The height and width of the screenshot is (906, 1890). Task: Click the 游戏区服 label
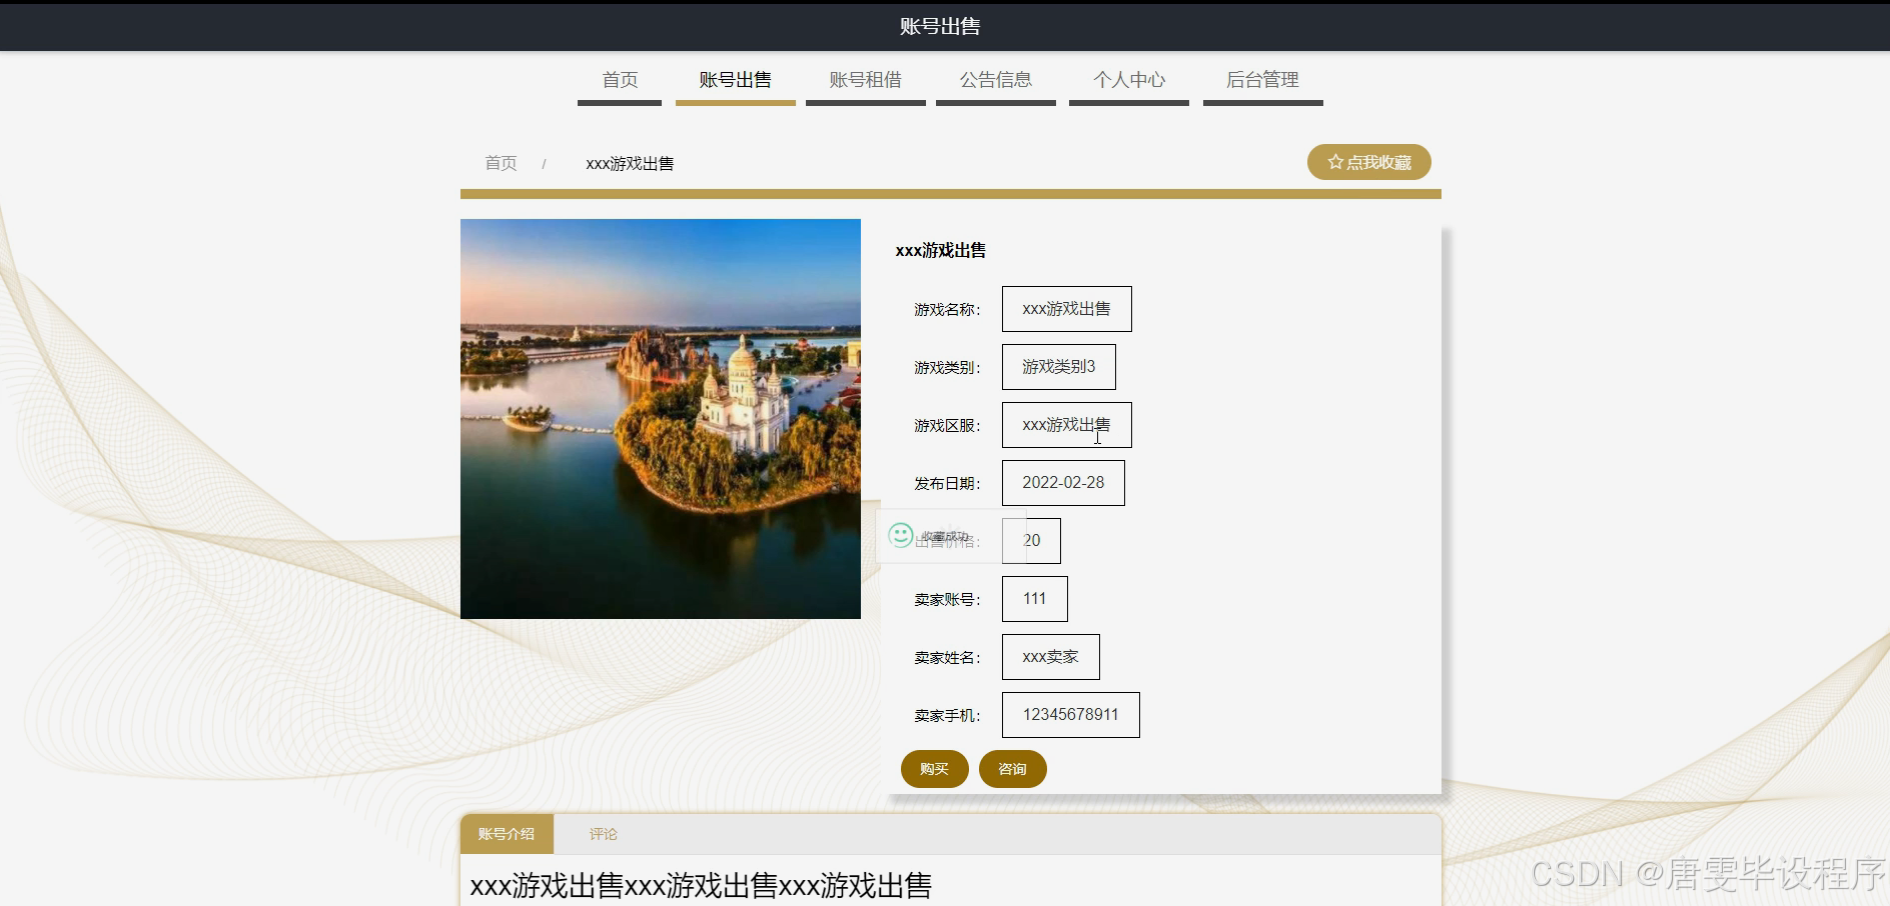(x=947, y=426)
